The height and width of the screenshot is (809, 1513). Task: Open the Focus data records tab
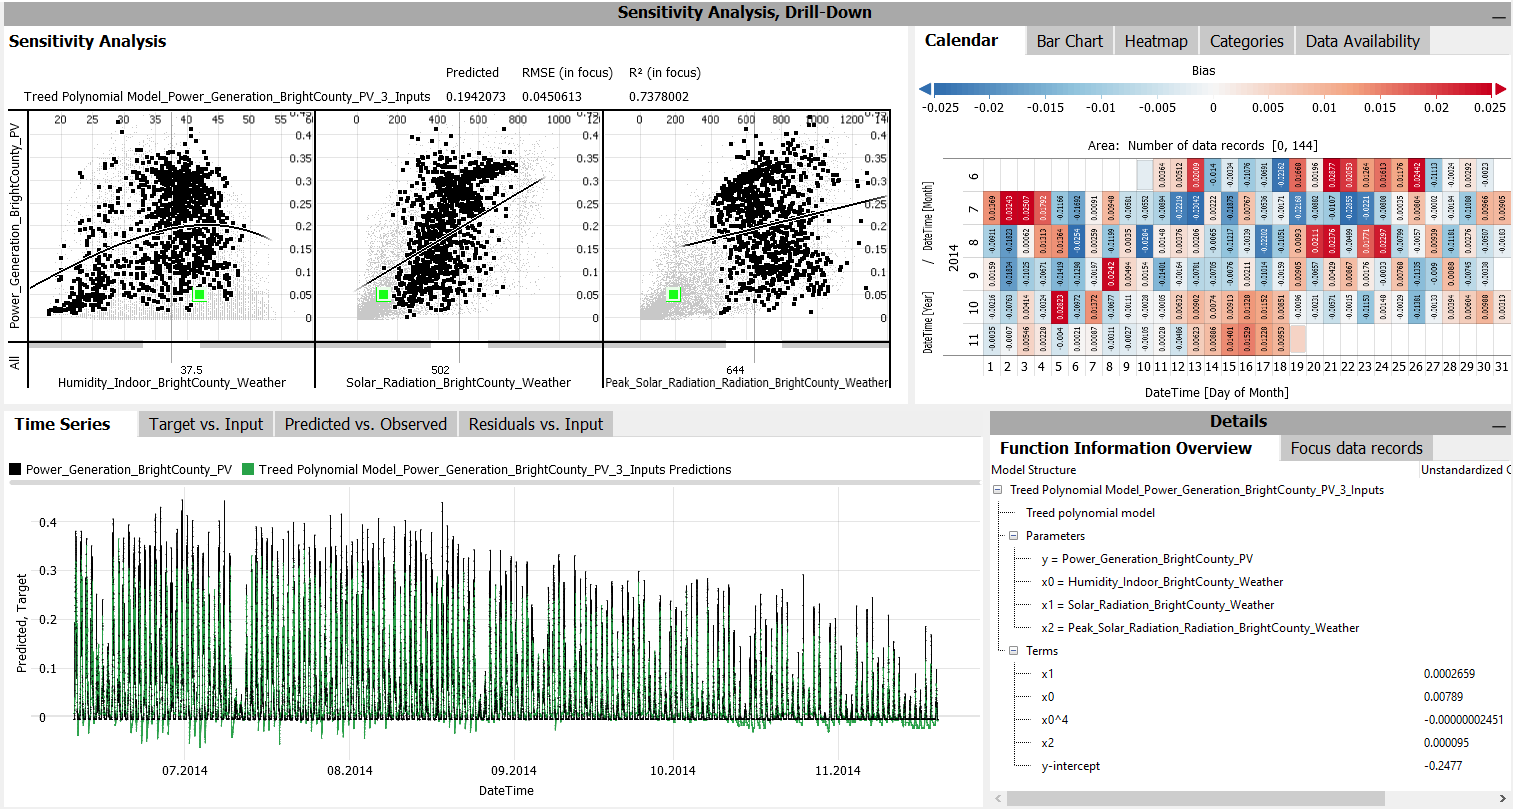(x=1355, y=448)
